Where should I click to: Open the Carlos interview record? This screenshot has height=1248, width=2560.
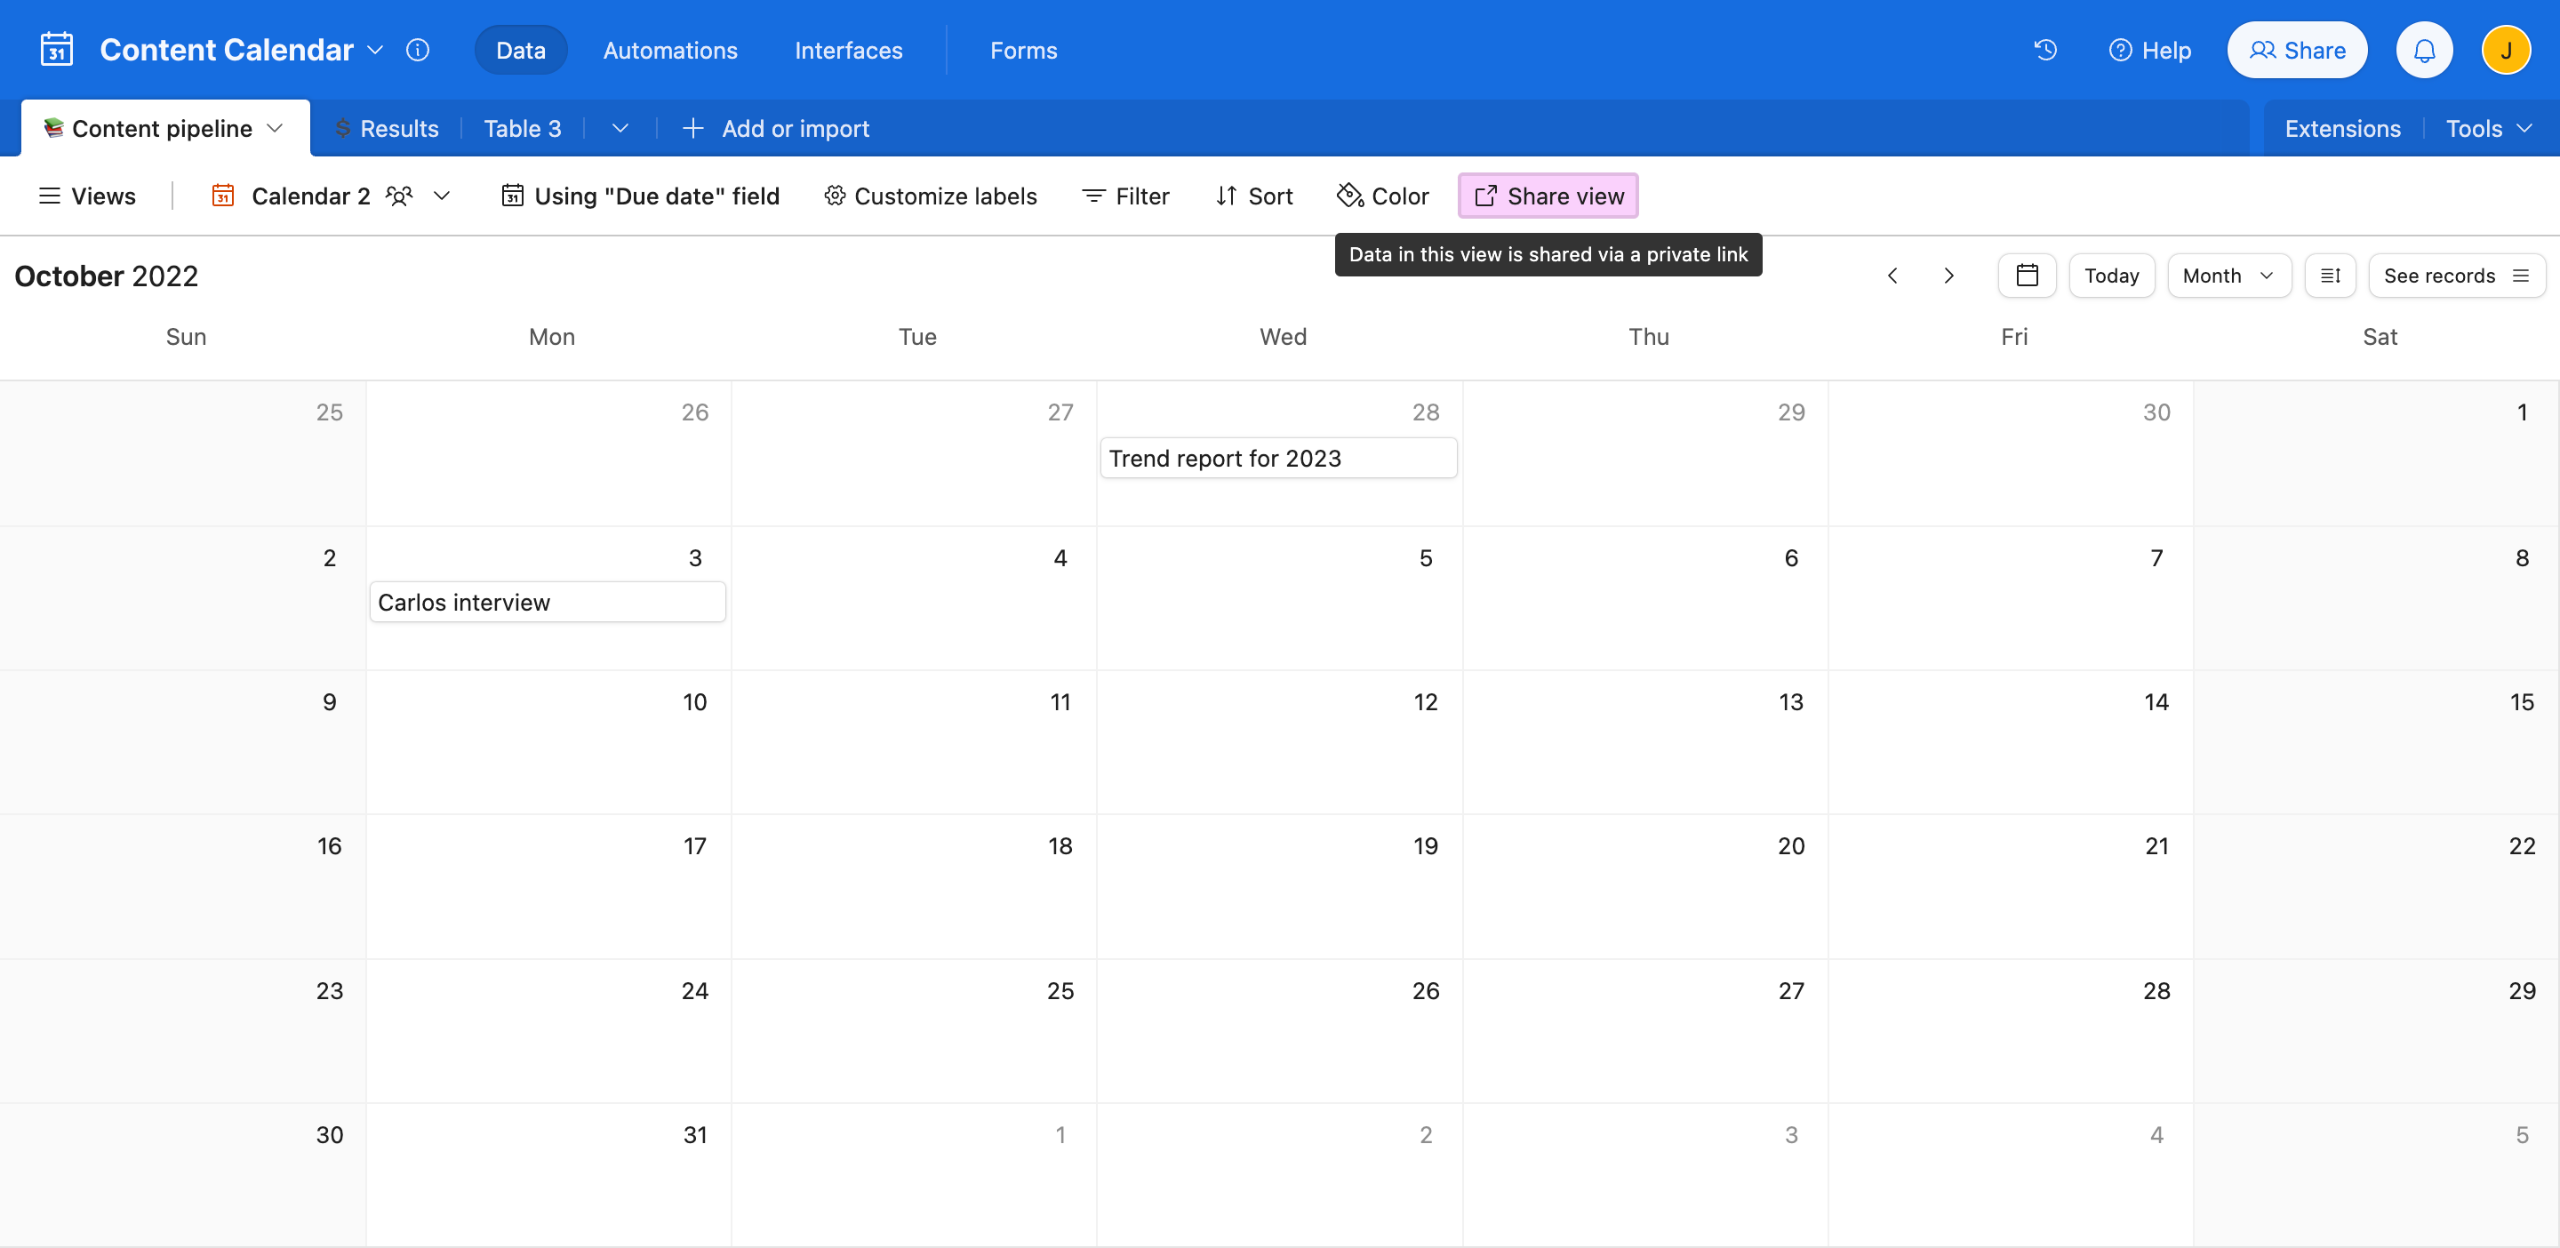coord(547,602)
